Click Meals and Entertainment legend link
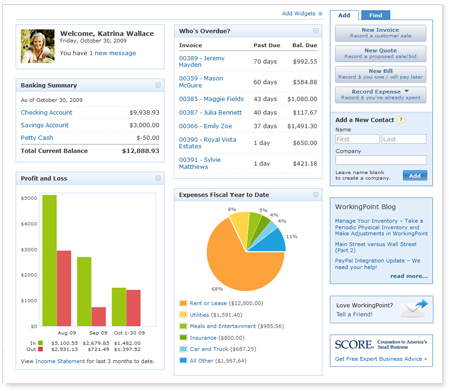The image size is (449, 391). coord(223,326)
